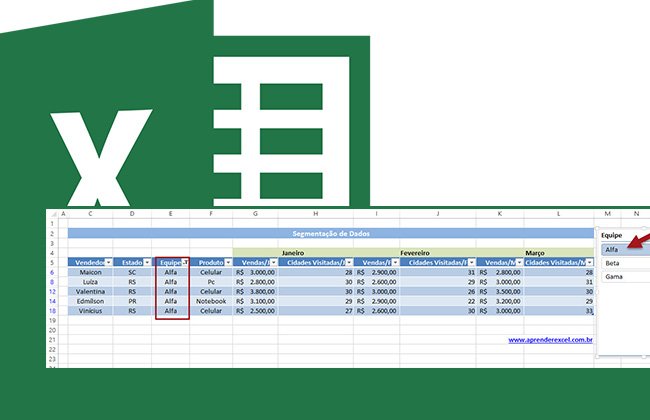Select the 'Notebook' product cell
The height and width of the screenshot is (420, 650).
(x=211, y=301)
